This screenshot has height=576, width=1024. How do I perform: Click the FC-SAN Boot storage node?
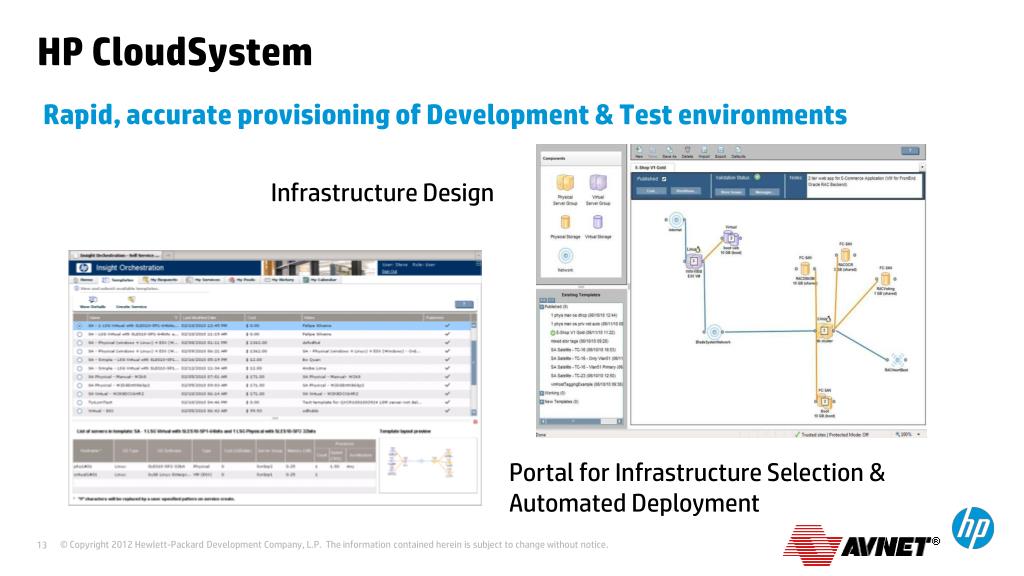[x=824, y=402]
